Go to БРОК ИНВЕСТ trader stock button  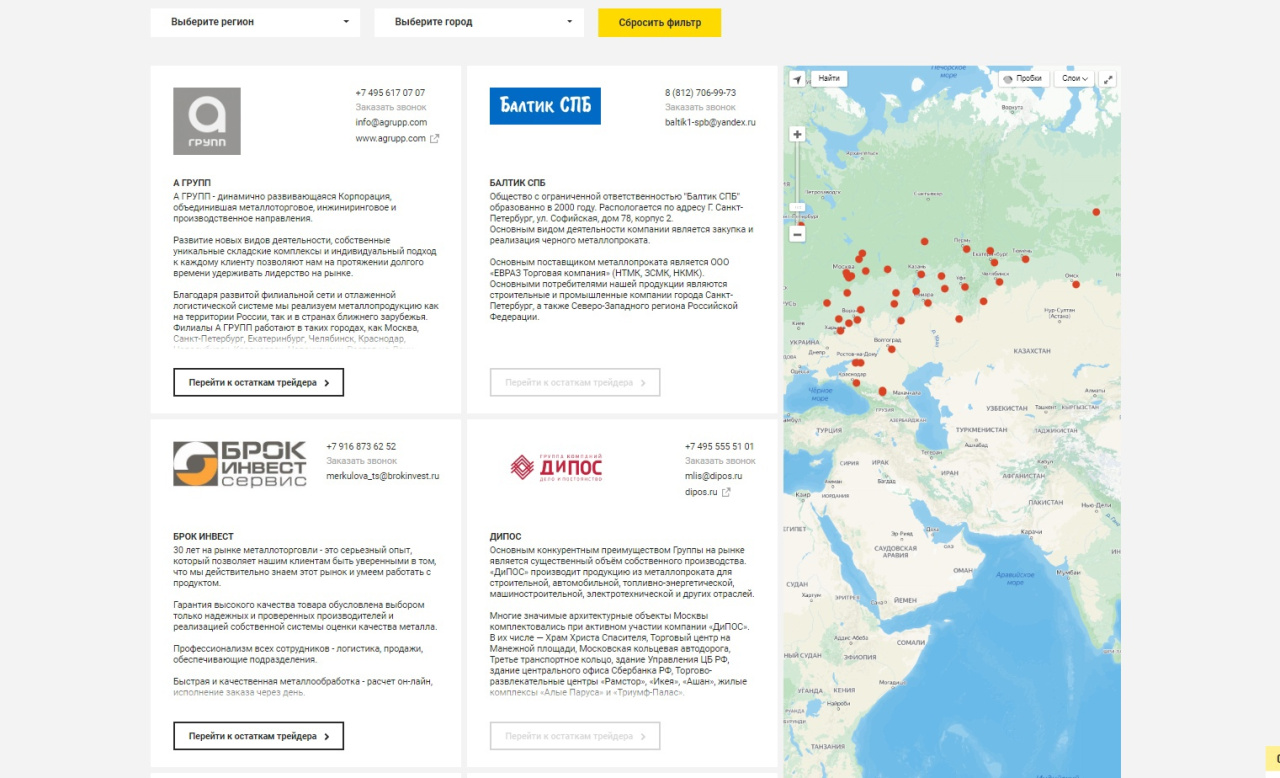tap(259, 736)
